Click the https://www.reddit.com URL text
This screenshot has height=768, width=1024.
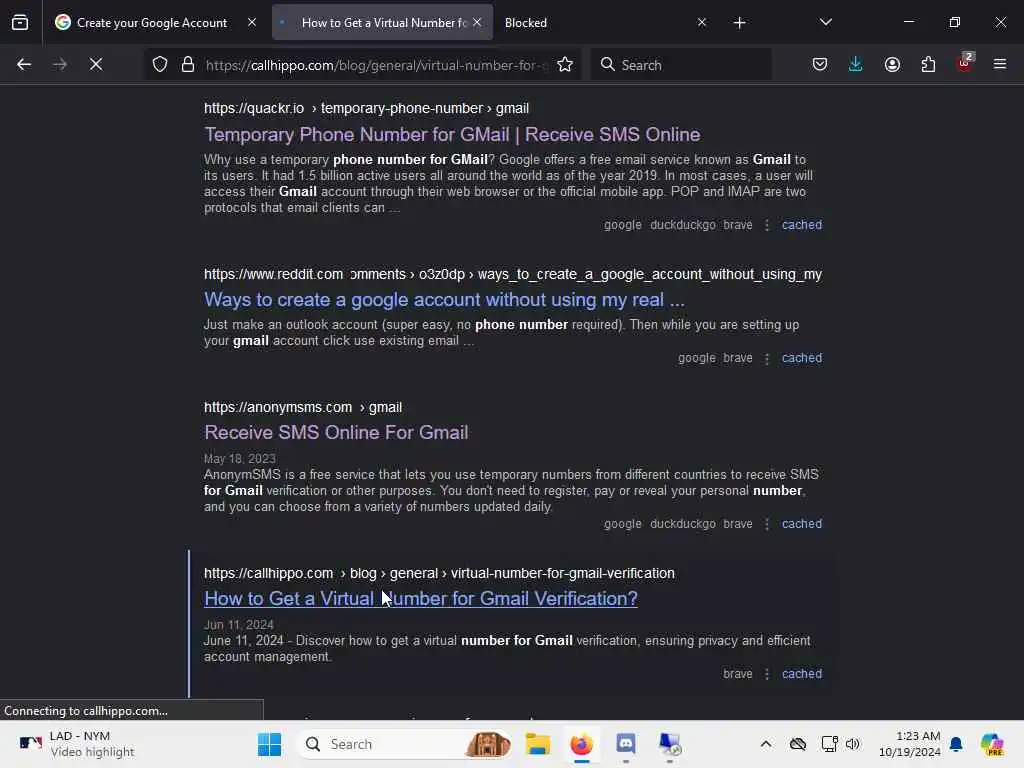[274, 274]
